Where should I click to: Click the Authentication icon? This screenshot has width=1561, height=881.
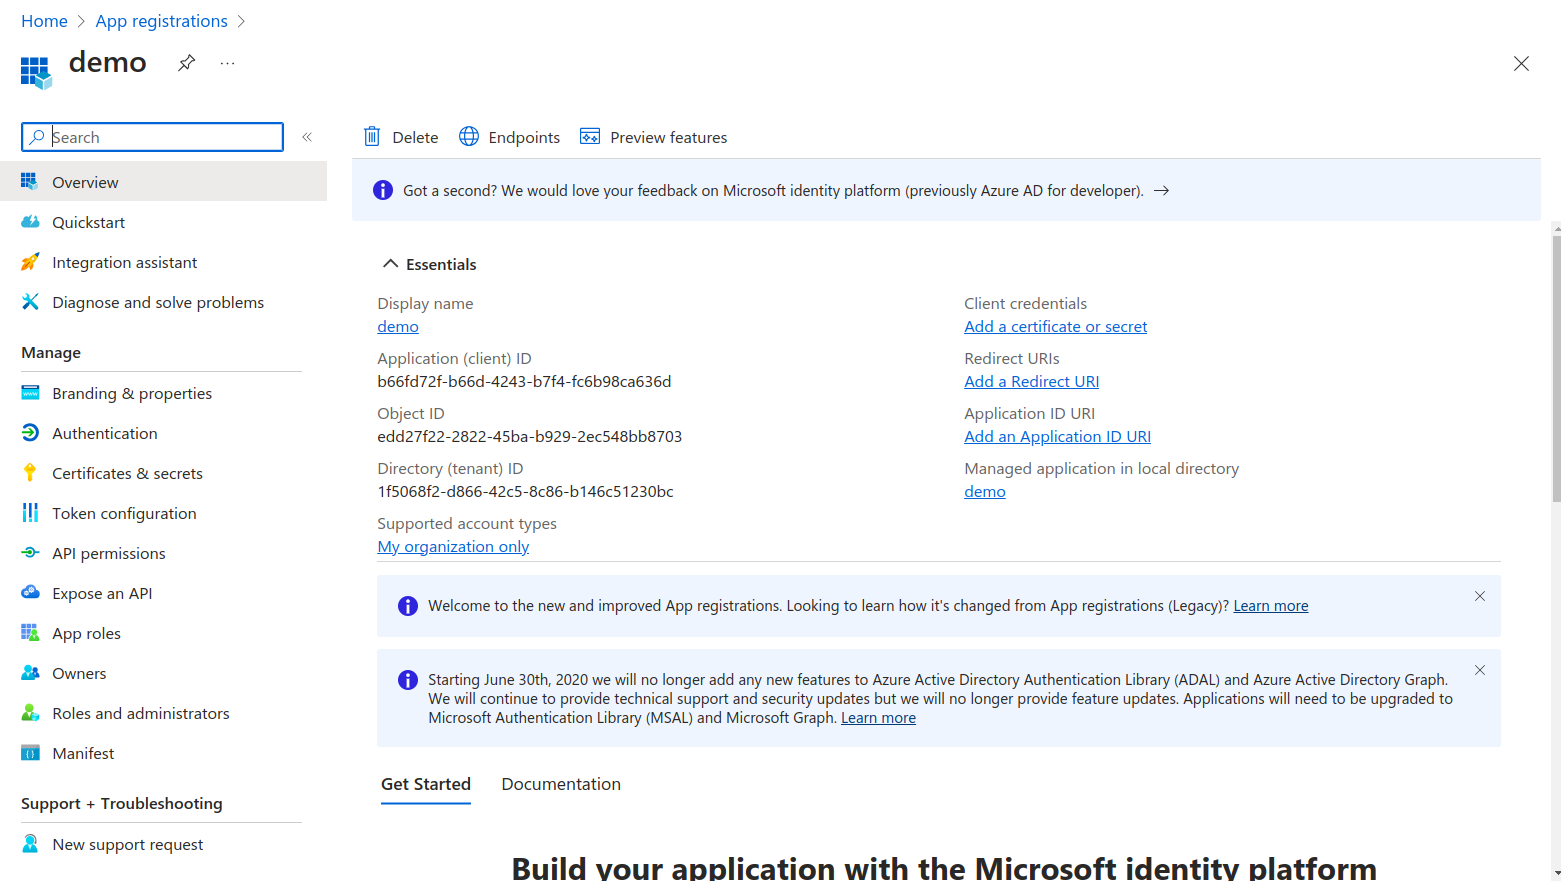pyautogui.click(x=30, y=433)
